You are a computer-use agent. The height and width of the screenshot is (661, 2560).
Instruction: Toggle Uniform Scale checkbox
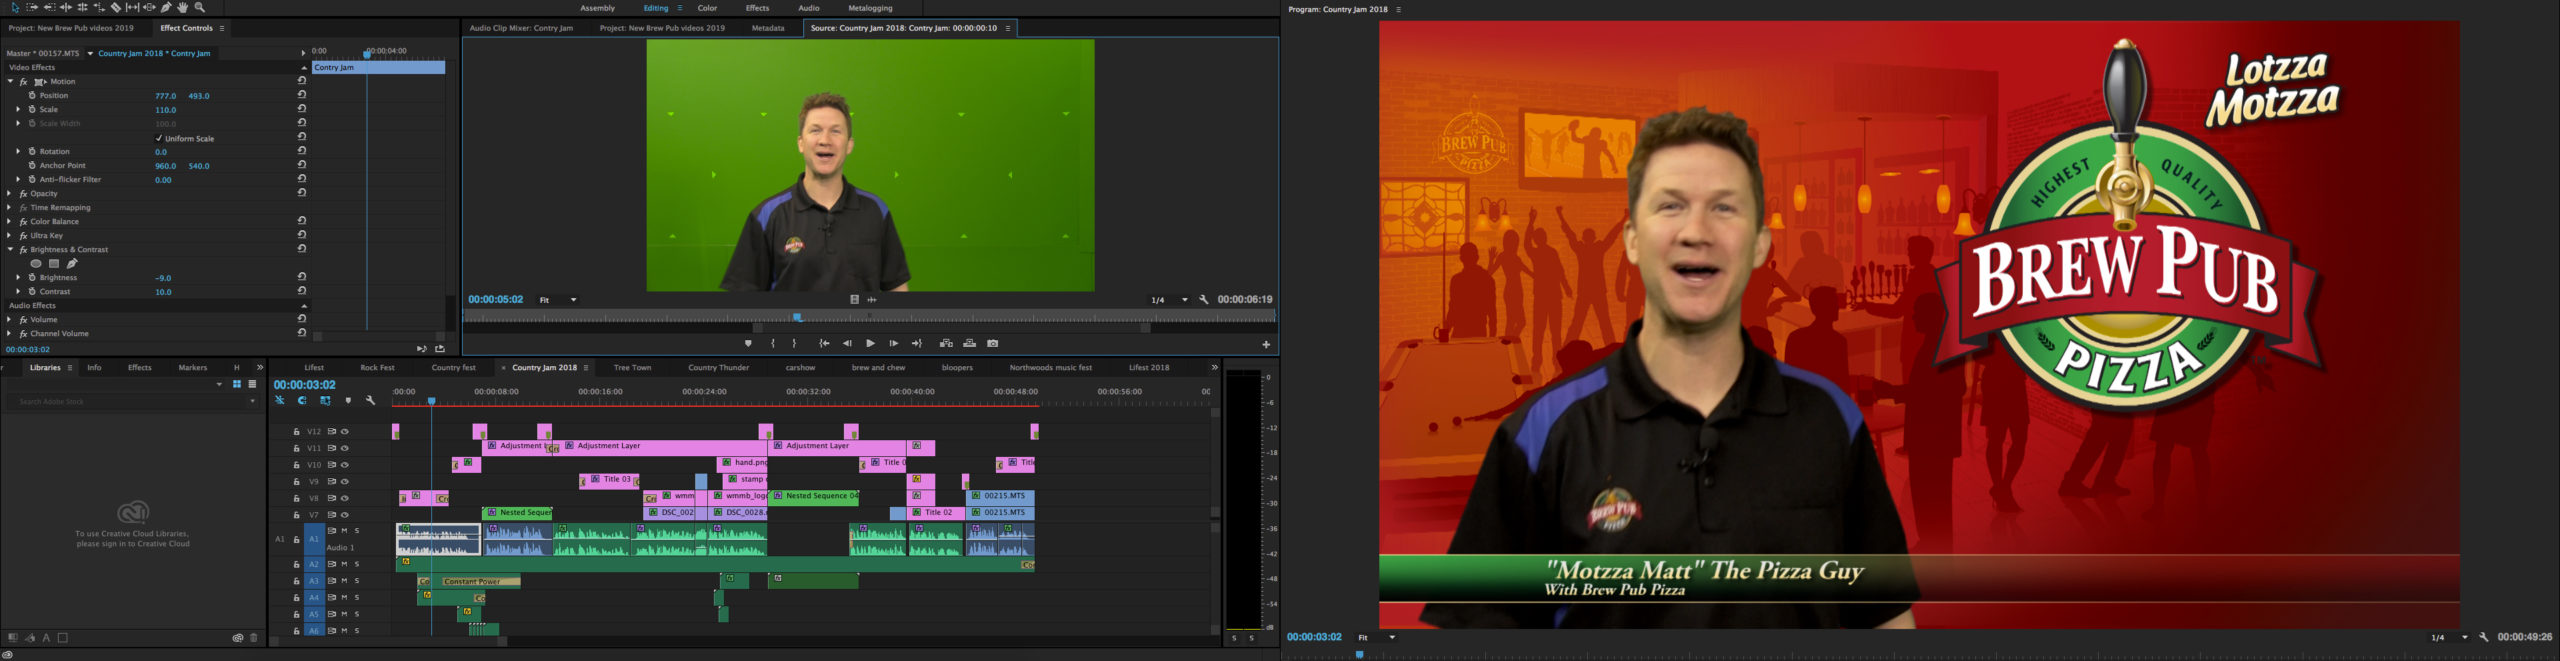pyautogui.click(x=159, y=138)
